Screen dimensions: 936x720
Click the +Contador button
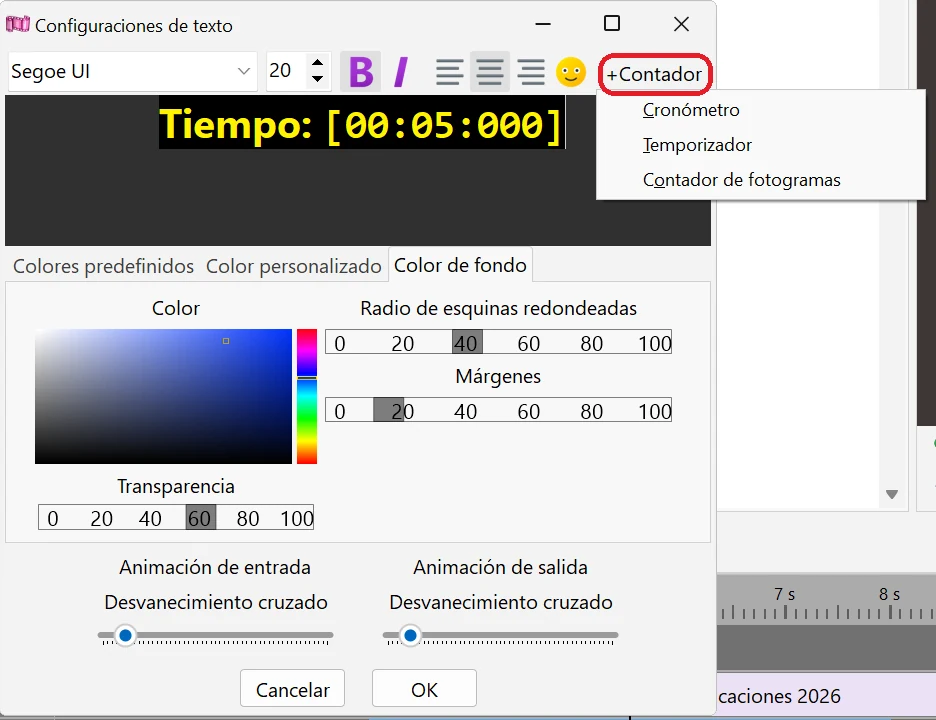(654, 74)
